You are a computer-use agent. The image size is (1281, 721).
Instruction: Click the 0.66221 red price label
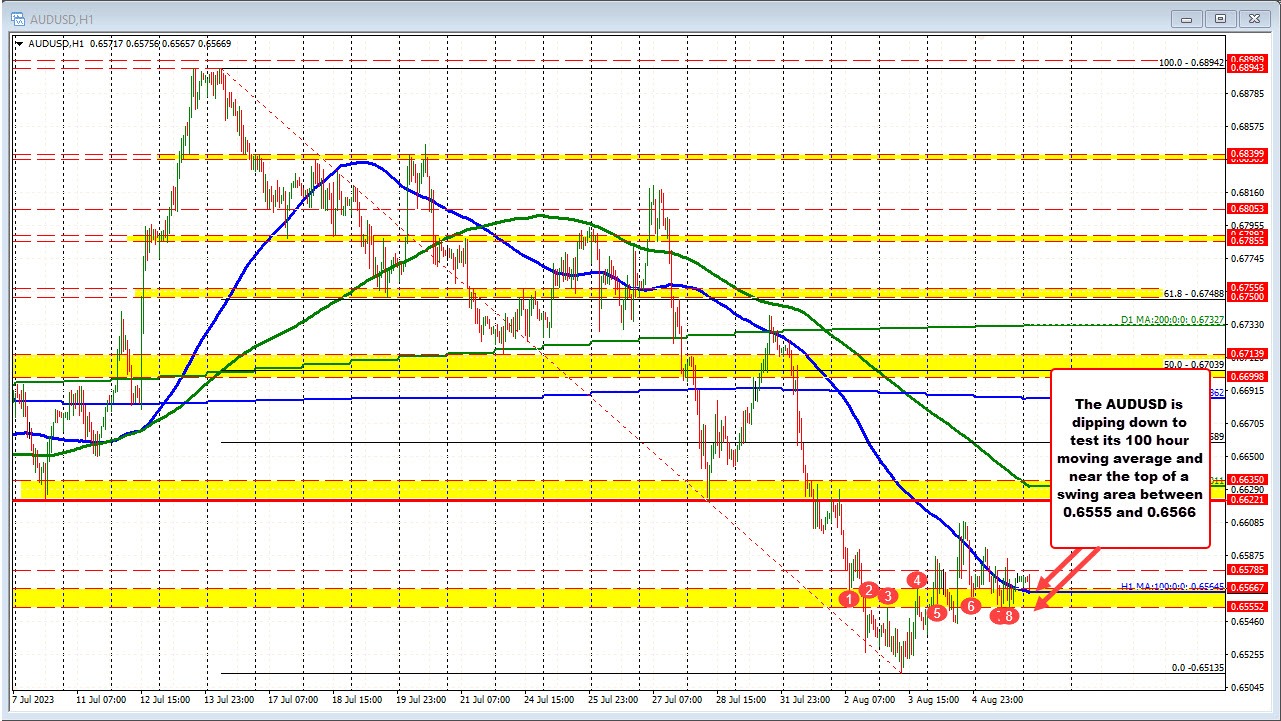click(x=1253, y=499)
